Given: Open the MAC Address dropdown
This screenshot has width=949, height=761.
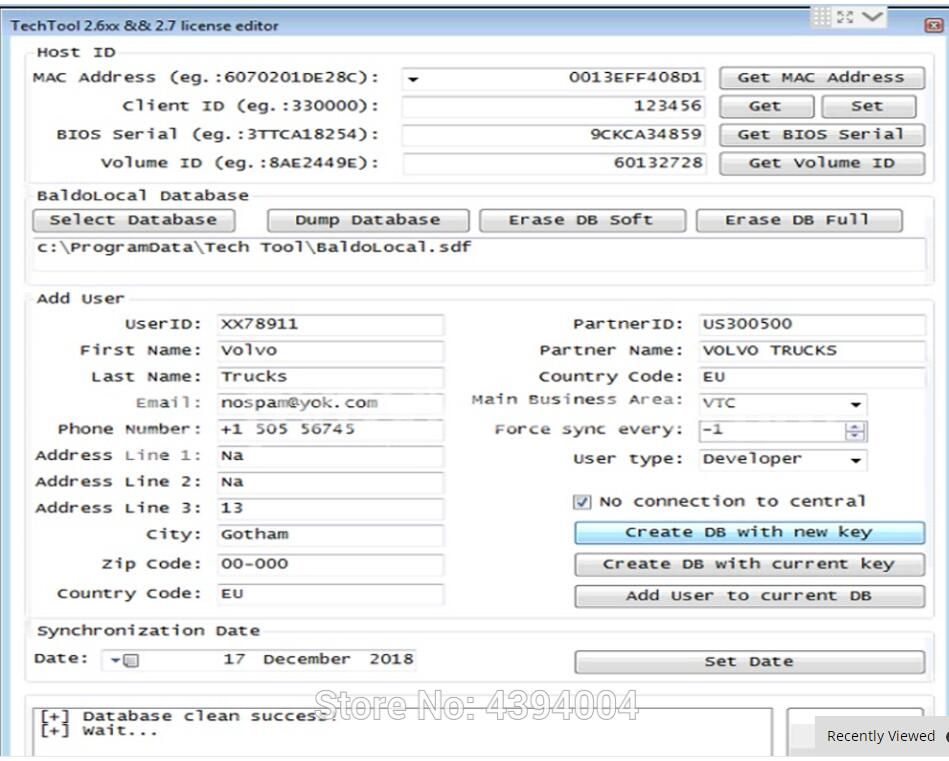Looking at the screenshot, I should tap(414, 79).
